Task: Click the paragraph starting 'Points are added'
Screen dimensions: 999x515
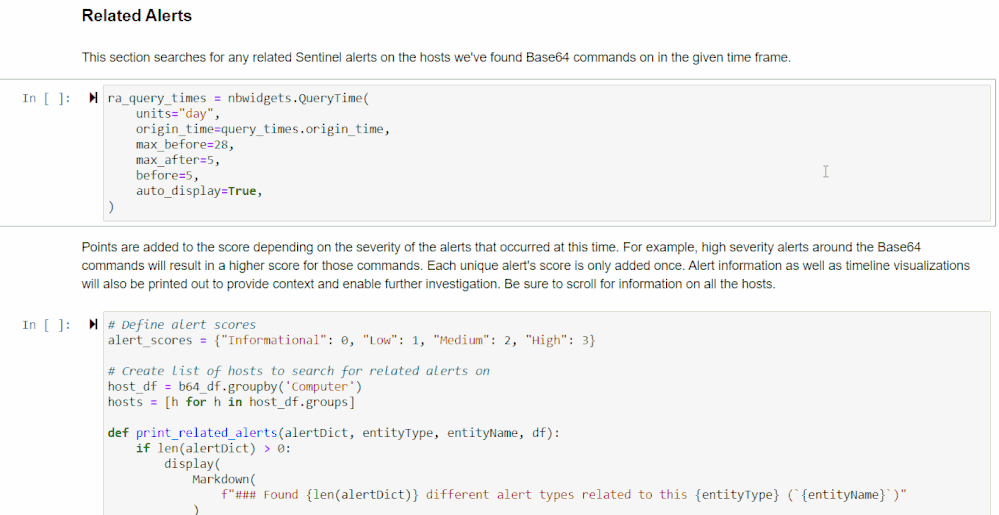Action: point(526,265)
